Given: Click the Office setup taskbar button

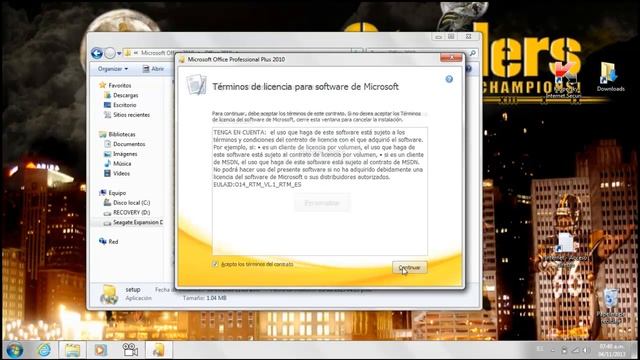Looking at the screenshot, I should coord(158,350).
